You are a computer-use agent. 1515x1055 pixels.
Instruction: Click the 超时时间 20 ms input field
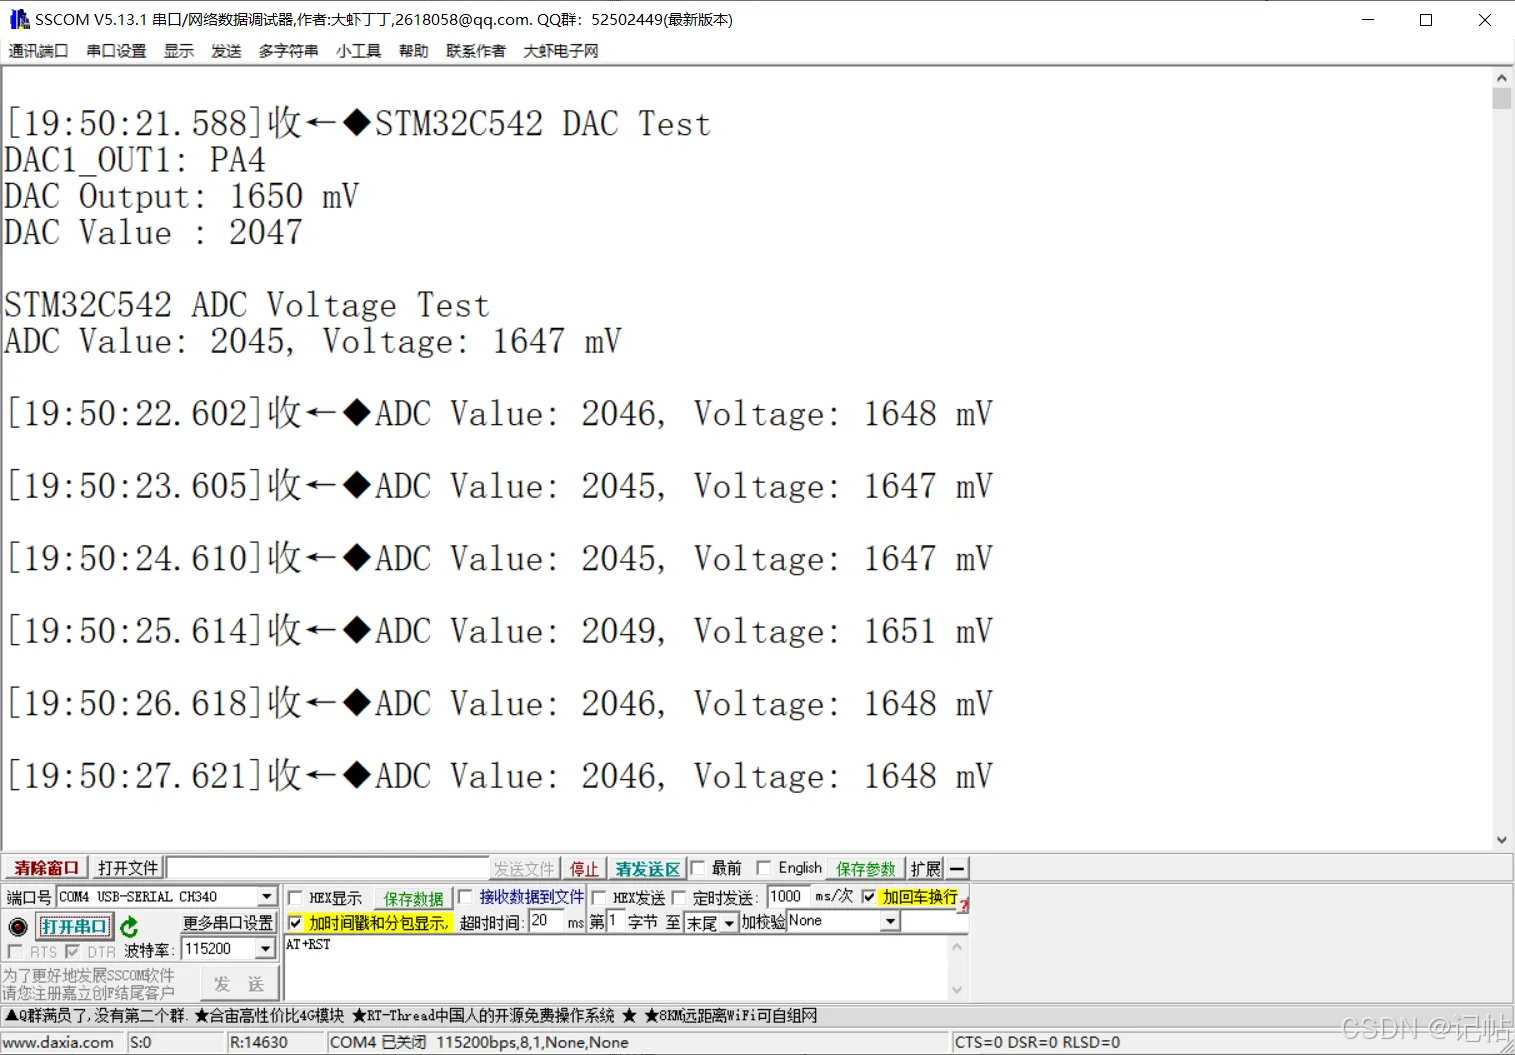[x=546, y=922]
